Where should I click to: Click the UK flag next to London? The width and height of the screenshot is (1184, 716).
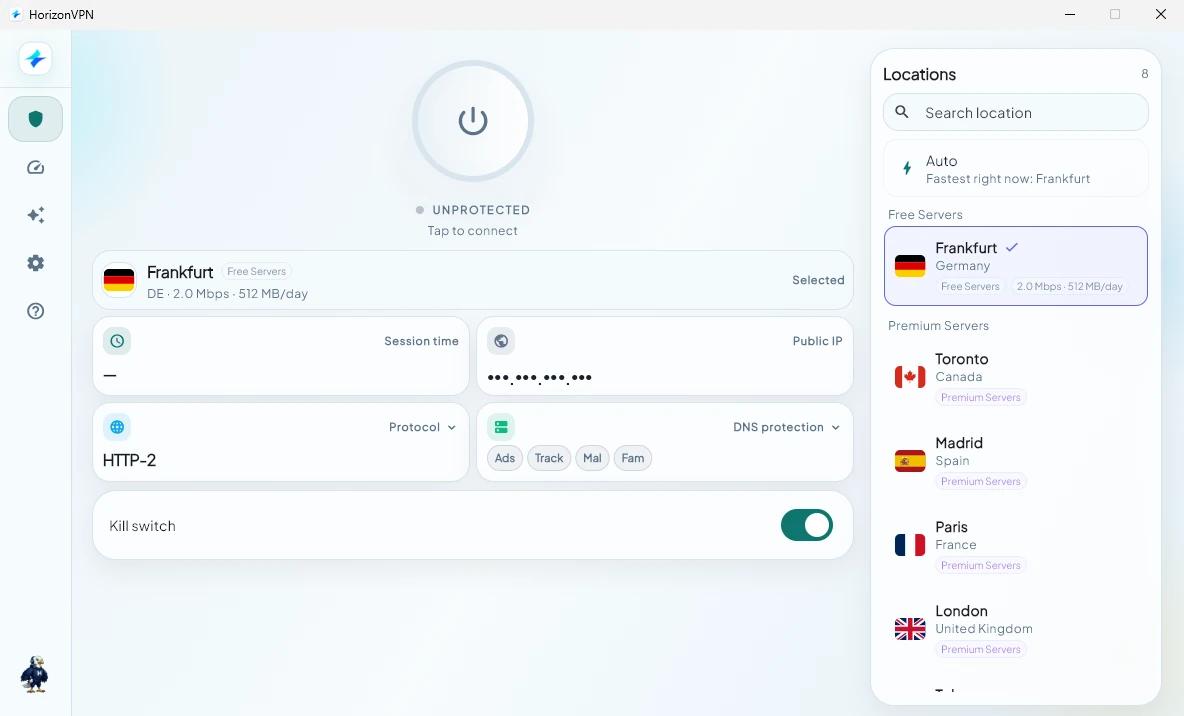click(x=910, y=628)
